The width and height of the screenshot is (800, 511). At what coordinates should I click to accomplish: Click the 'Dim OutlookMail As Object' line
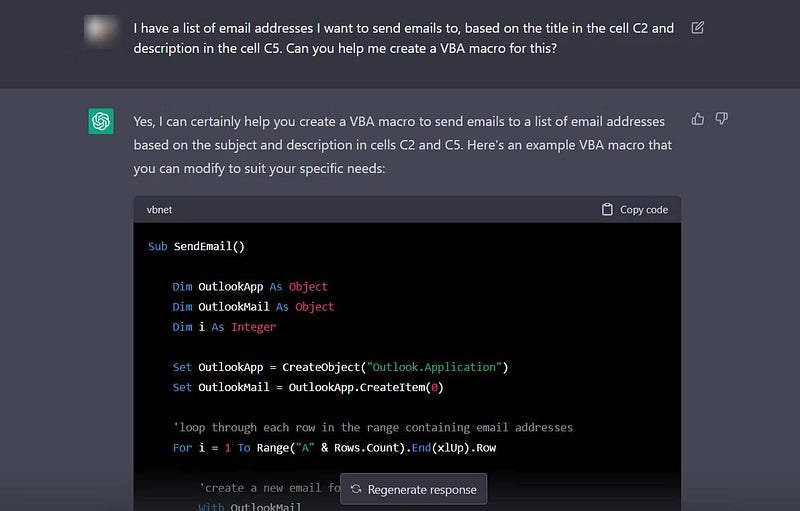253,306
